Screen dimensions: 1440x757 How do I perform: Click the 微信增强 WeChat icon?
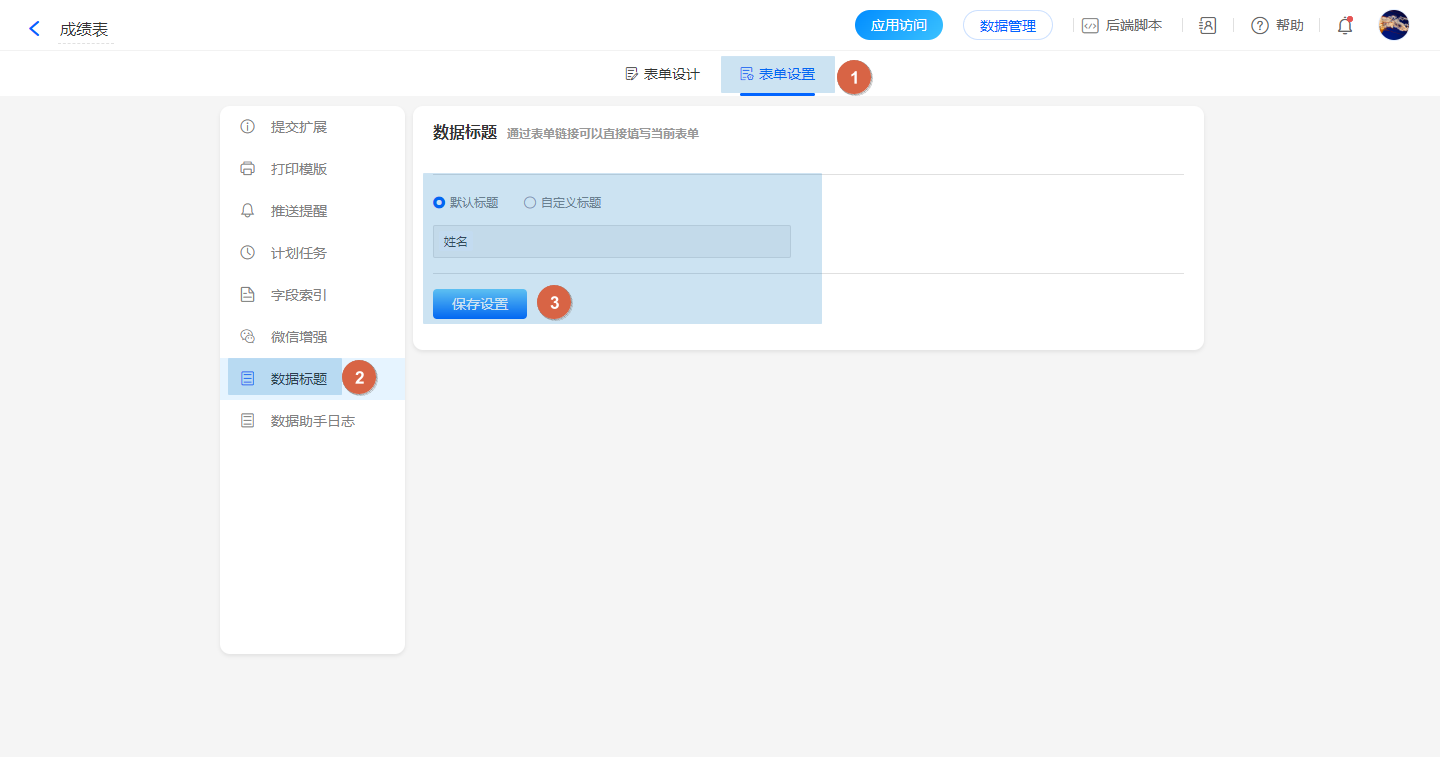pos(248,337)
